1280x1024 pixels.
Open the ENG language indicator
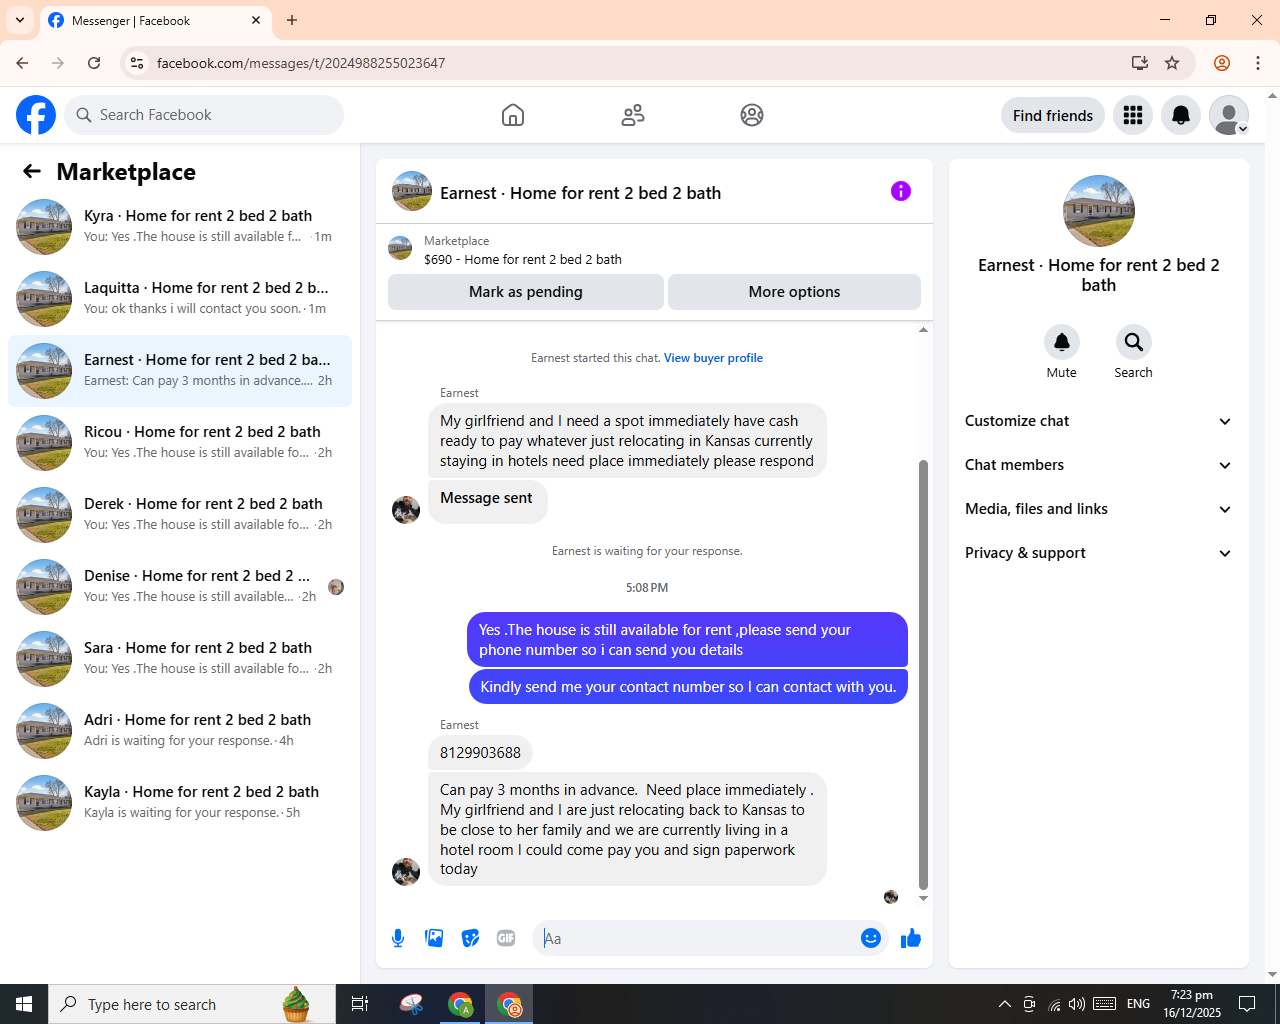1138,1004
